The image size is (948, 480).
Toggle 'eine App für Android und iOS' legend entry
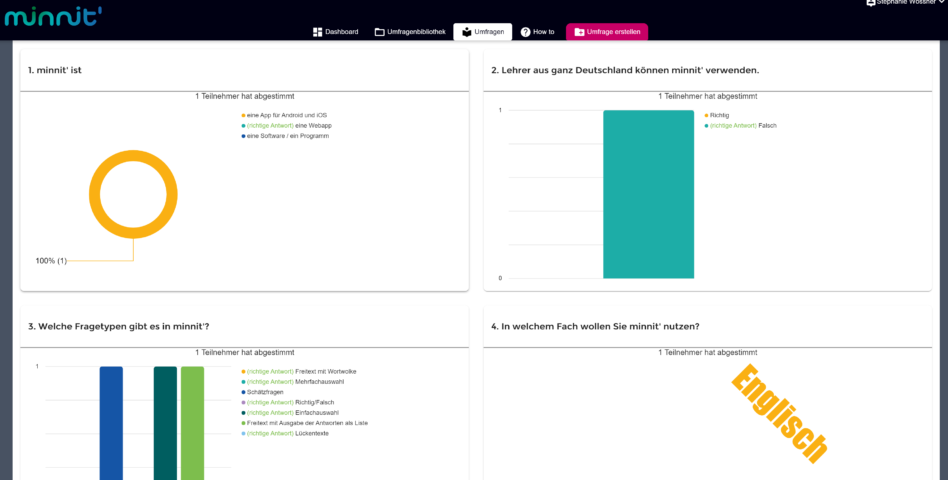287,116
